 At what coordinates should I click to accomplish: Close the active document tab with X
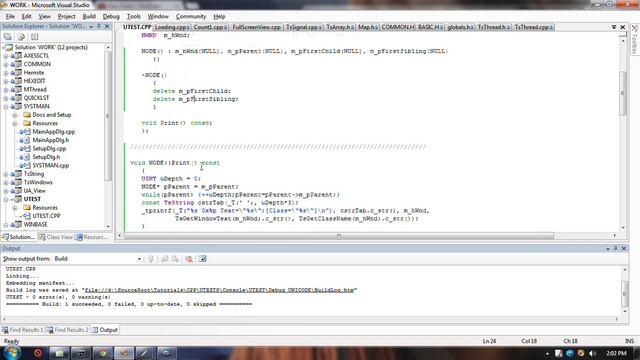coord(623,27)
